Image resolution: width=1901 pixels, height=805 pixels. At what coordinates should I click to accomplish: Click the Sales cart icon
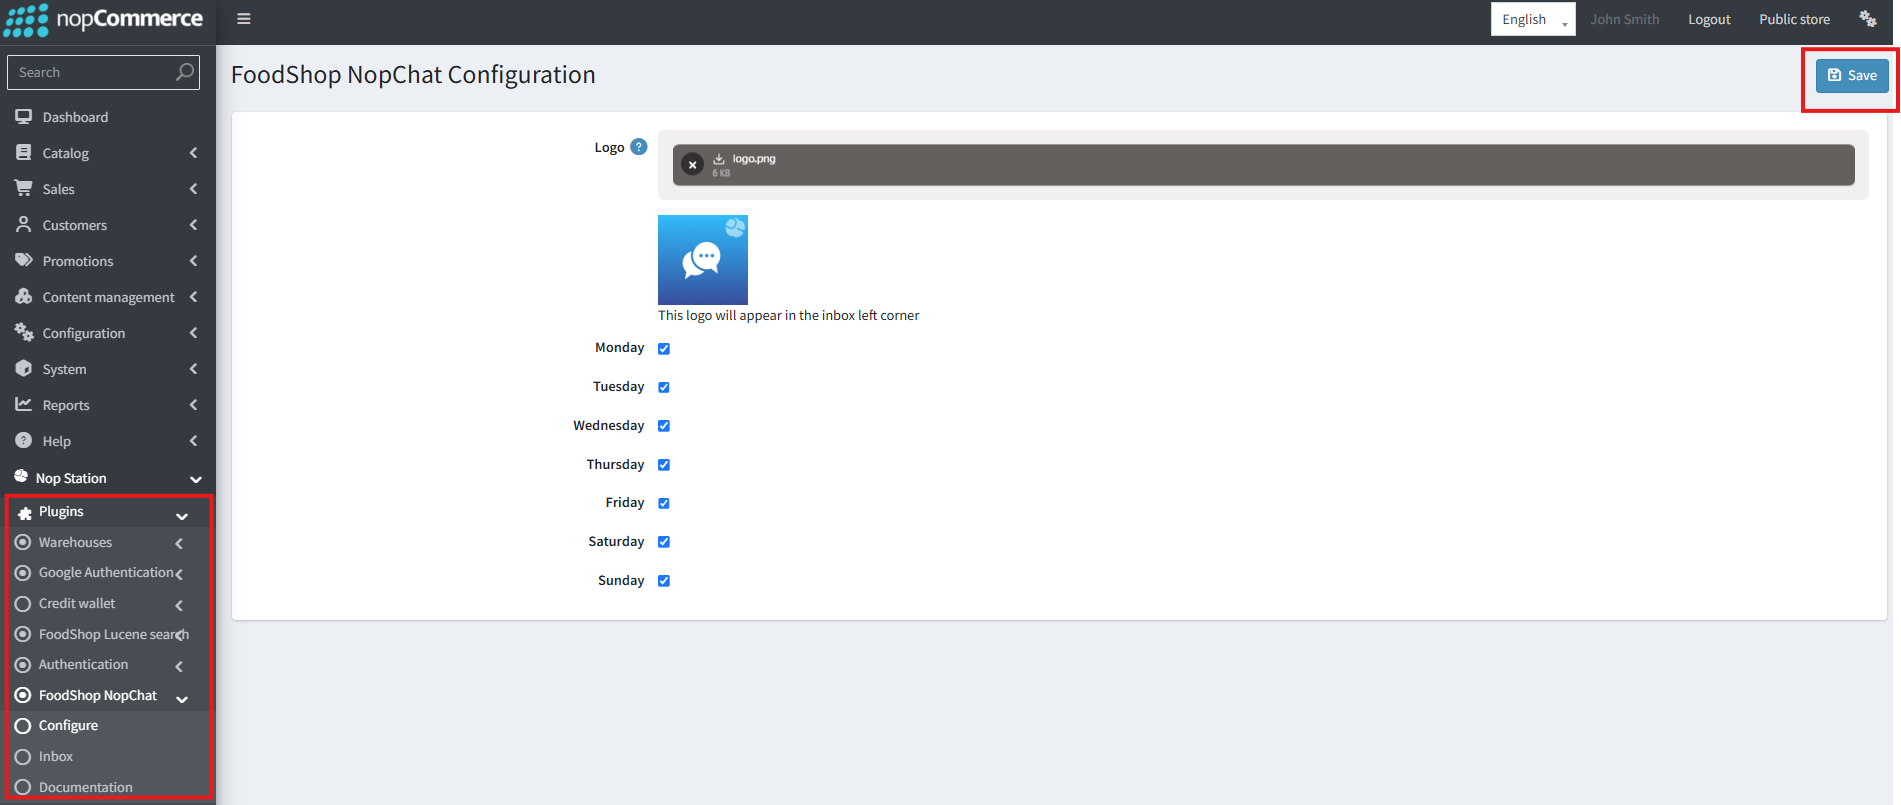click(x=24, y=189)
